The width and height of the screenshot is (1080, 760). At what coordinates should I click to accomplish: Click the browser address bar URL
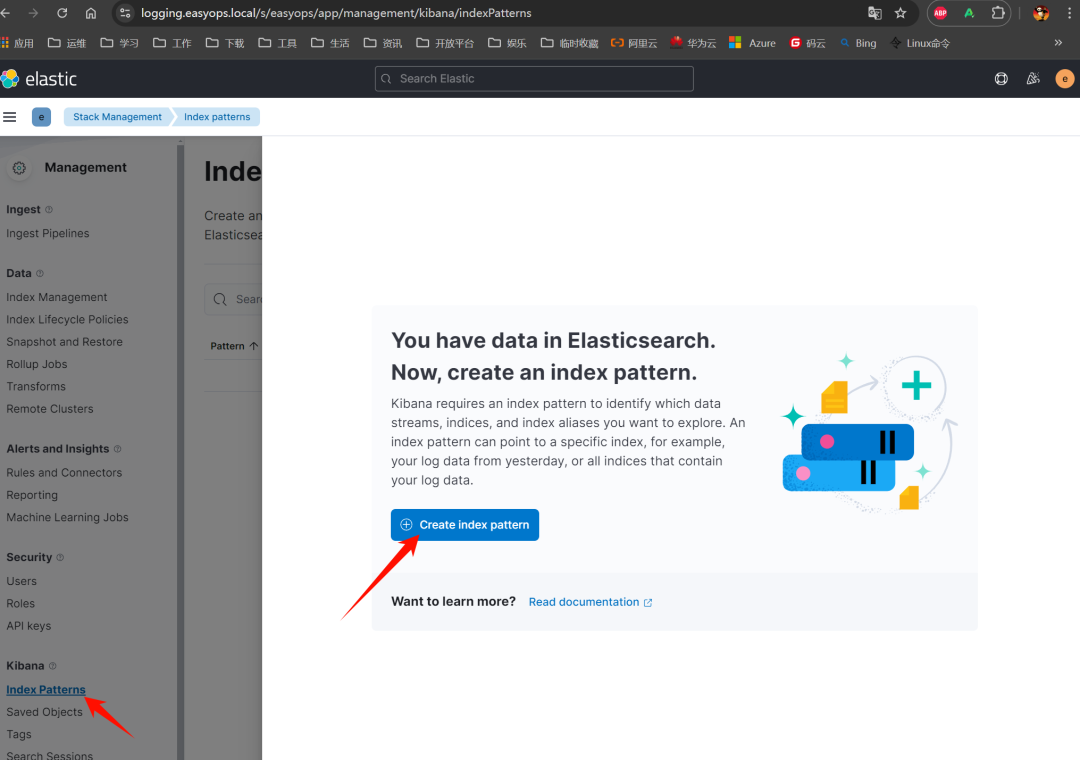click(336, 13)
